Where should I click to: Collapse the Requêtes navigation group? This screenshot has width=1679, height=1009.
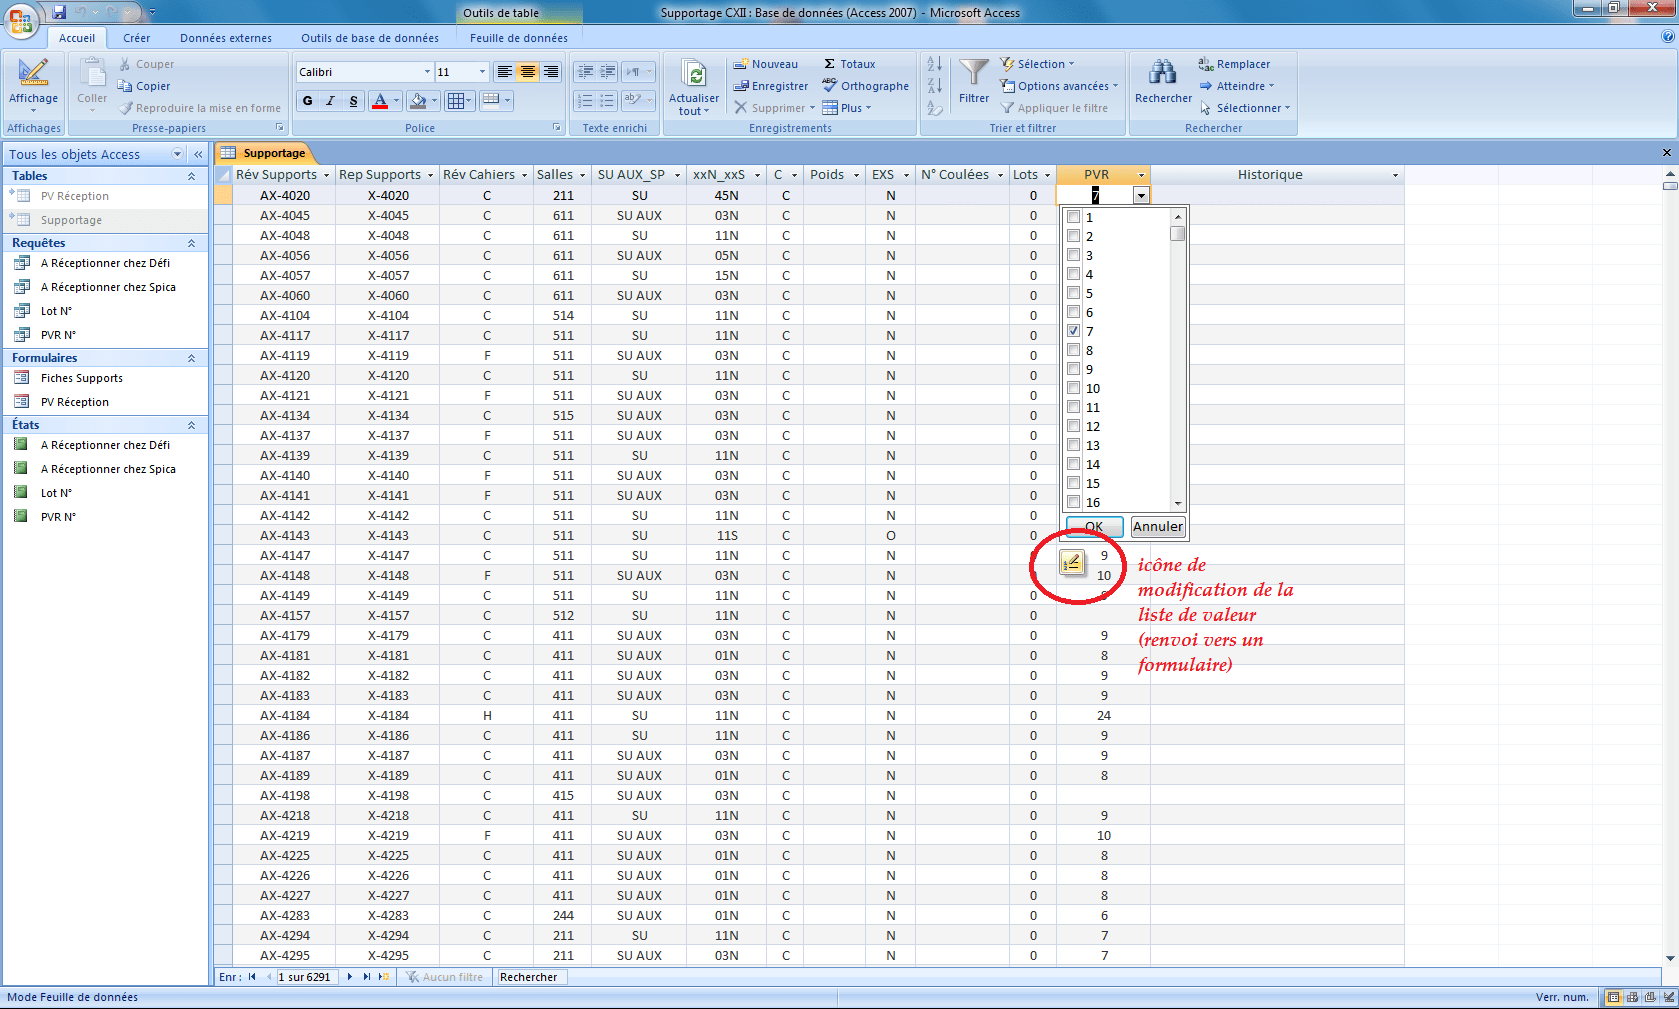(x=191, y=243)
